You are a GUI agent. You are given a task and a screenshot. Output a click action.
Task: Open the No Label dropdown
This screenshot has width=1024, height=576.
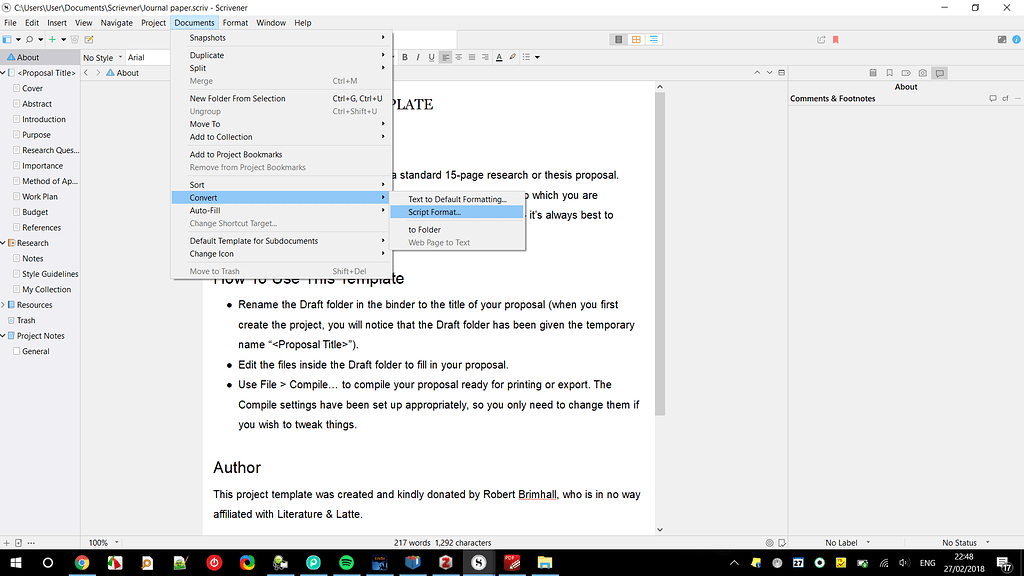pyautogui.click(x=847, y=543)
